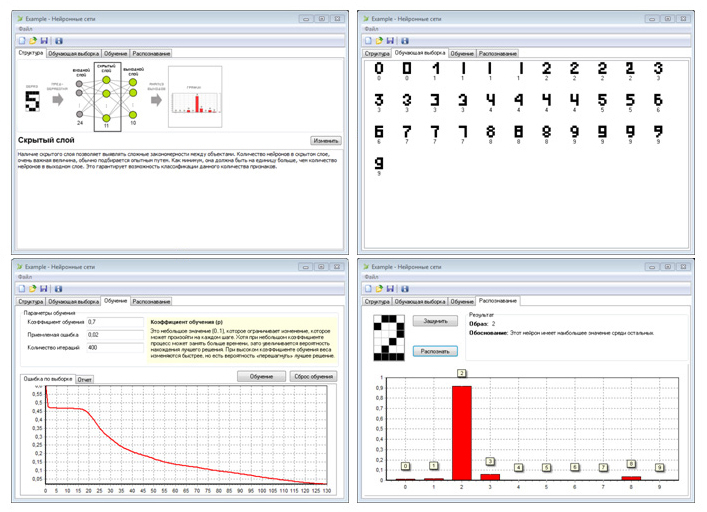Click Open file icon in recognition bar-chart window
Viewport: 707px width, 512px height.
379,288
